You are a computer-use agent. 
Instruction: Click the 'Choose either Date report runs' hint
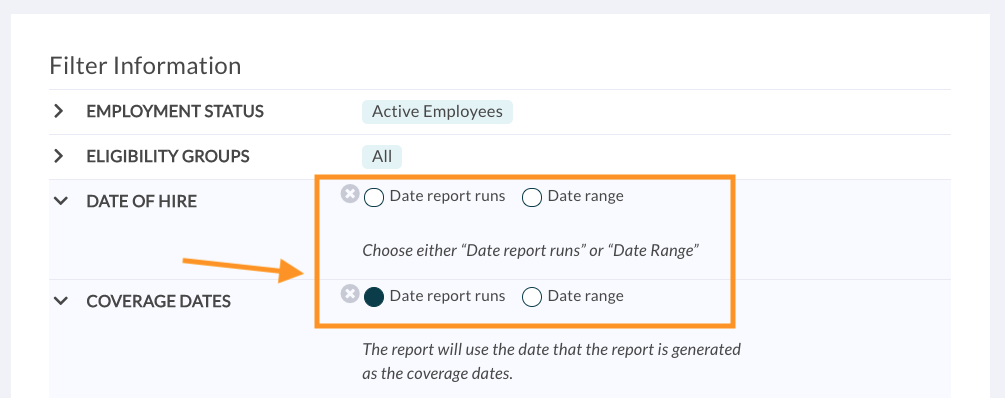[x=530, y=251]
